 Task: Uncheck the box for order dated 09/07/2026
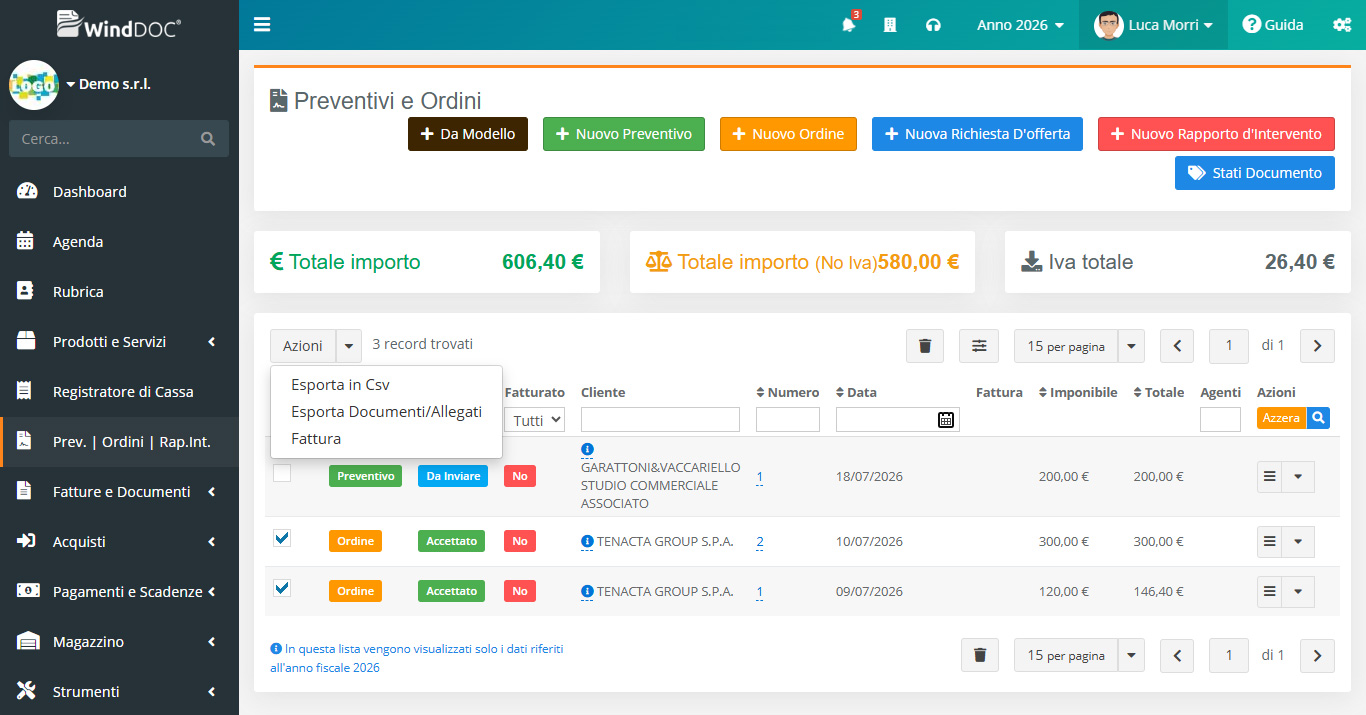282,588
